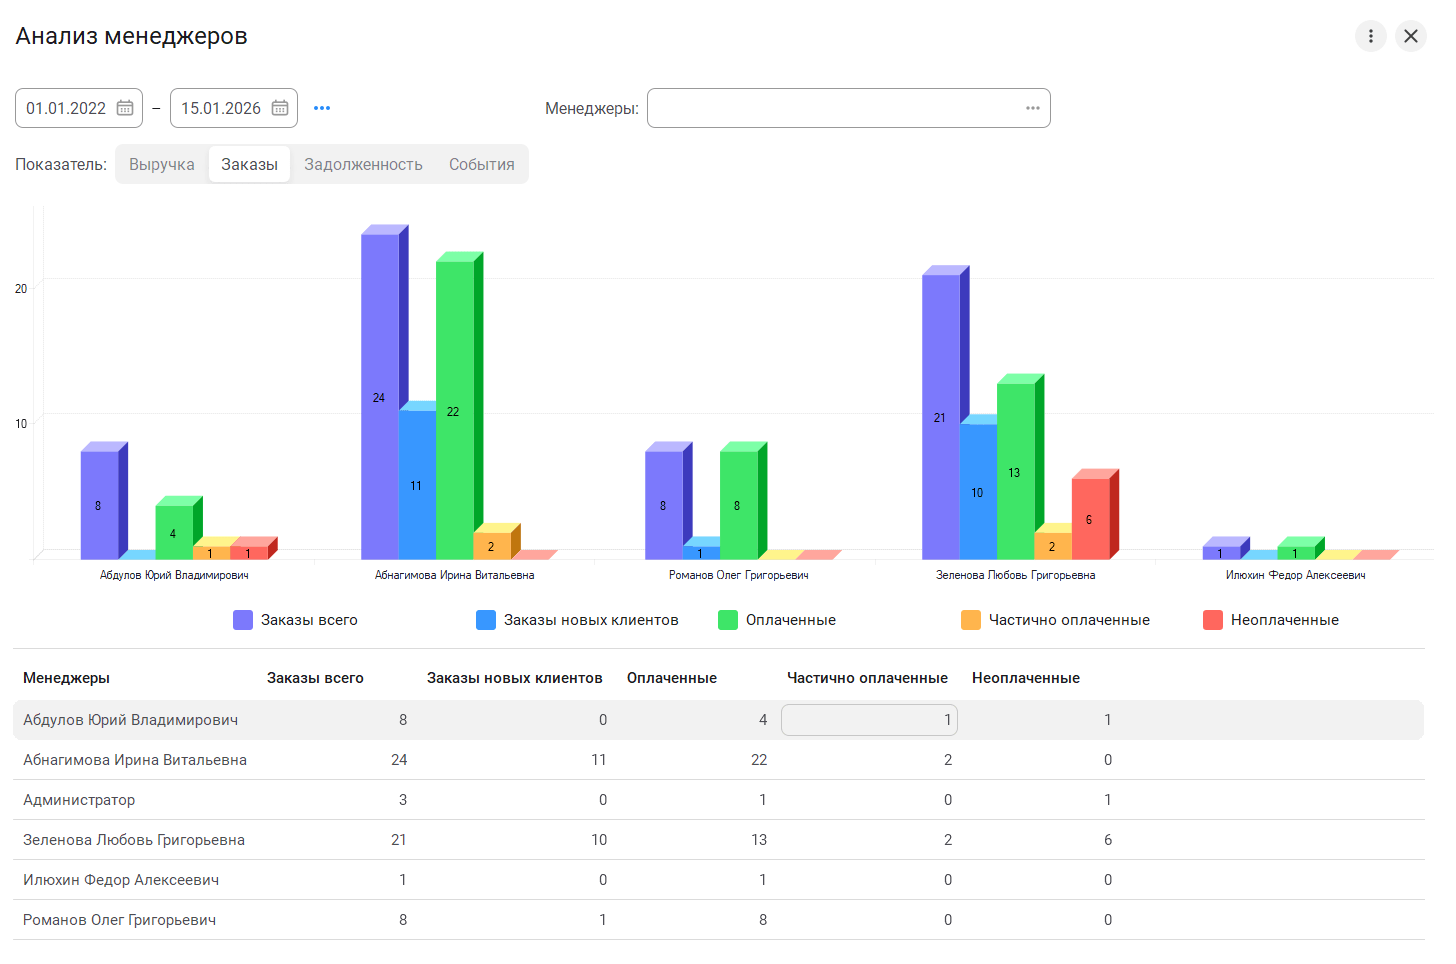Select the Заказы indicator tab
This screenshot has height=964, width=1456.
(249, 164)
